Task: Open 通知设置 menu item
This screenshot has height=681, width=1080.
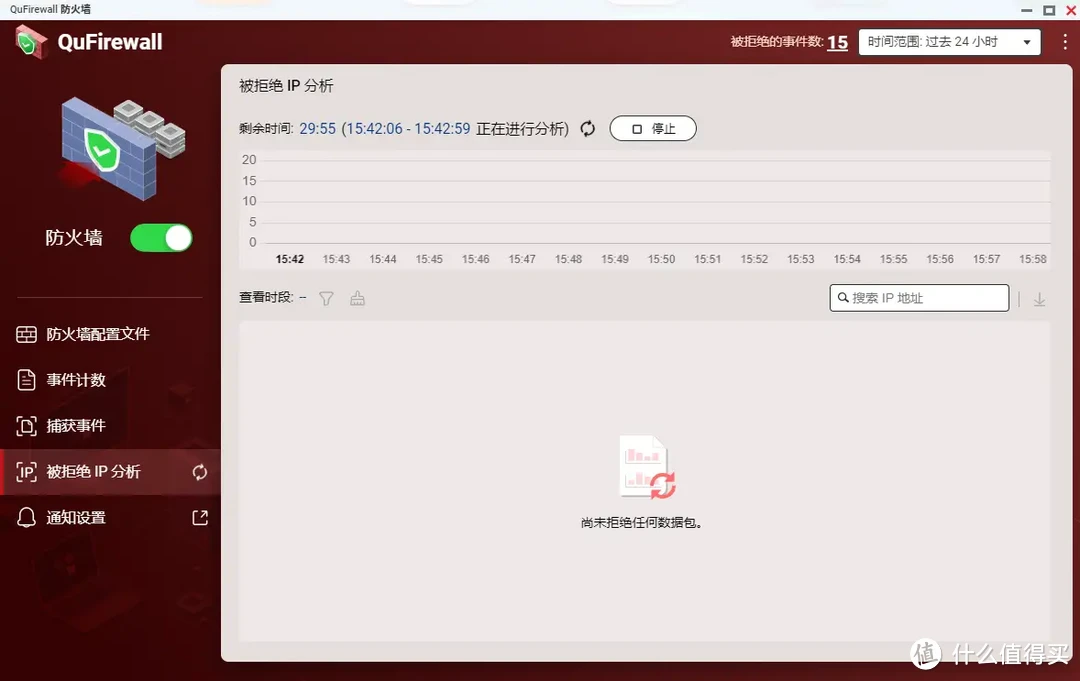Action: pos(110,518)
